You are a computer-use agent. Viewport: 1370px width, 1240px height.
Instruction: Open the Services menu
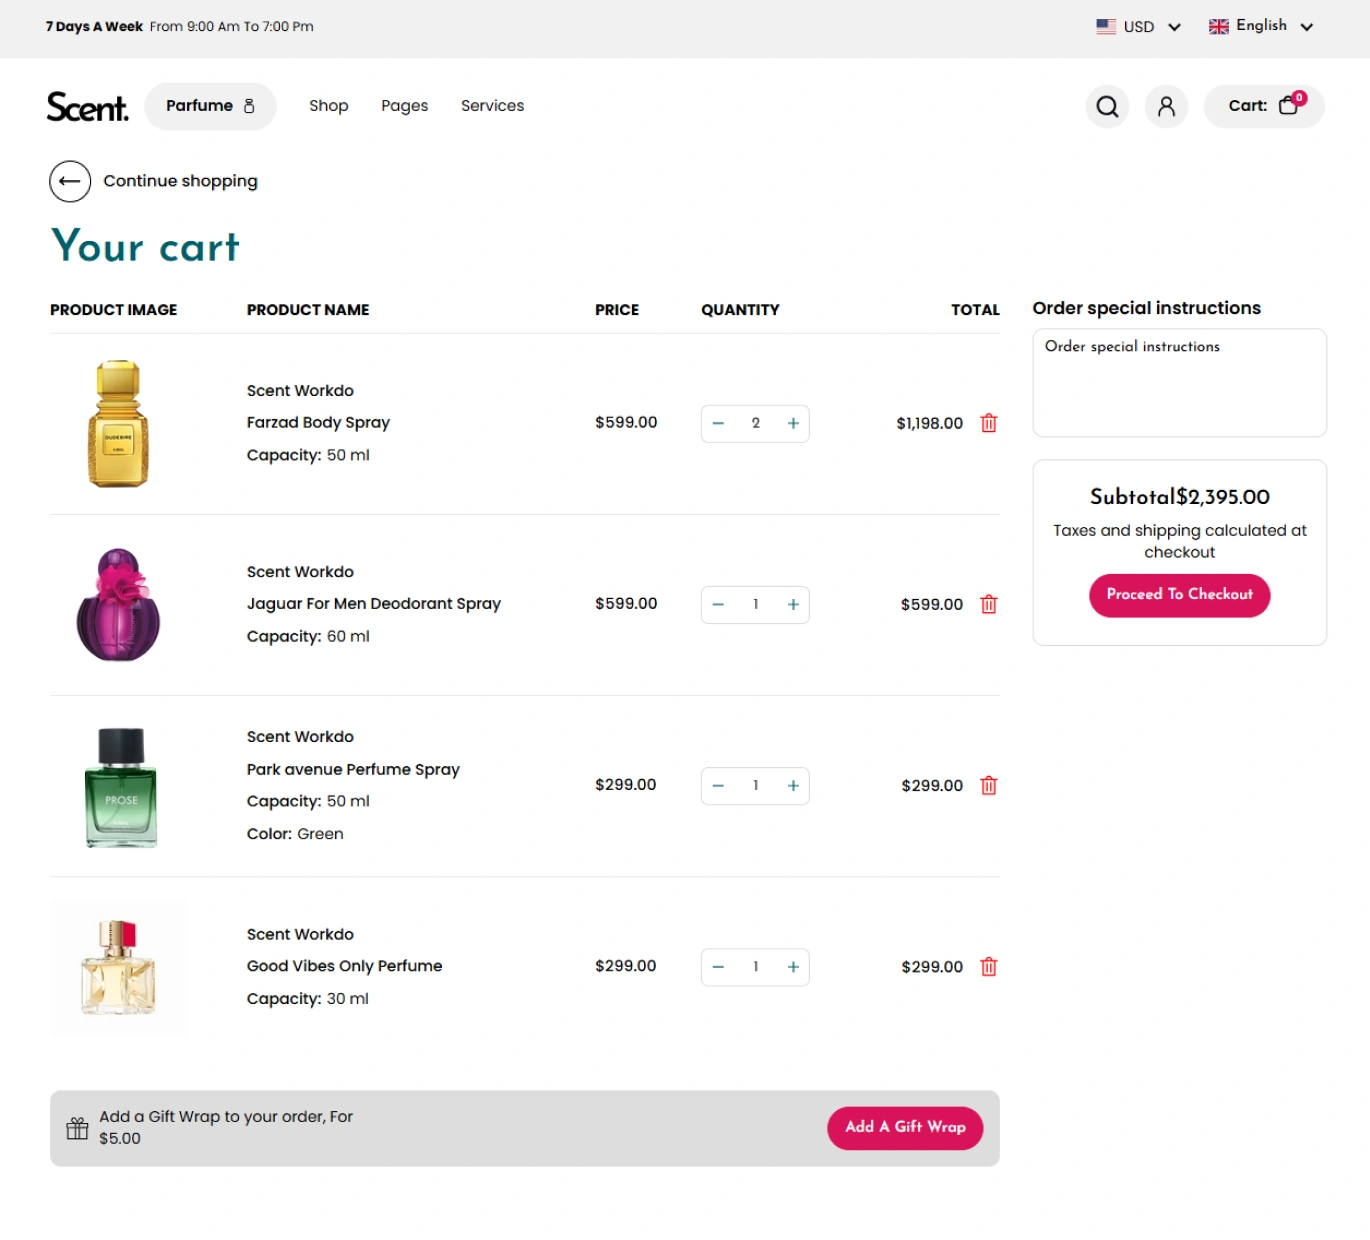click(x=492, y=106)
